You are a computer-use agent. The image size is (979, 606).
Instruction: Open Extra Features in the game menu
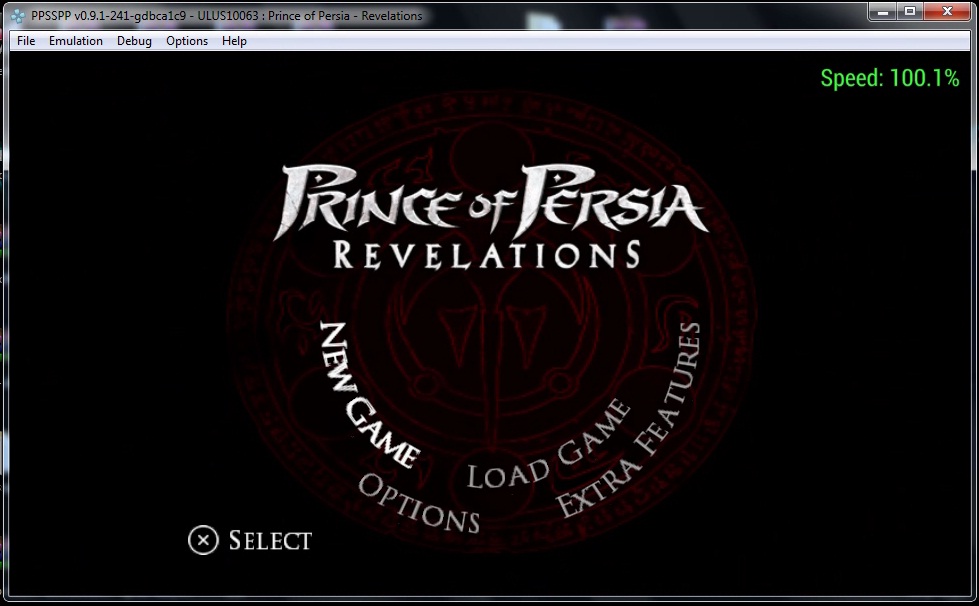(630, 420)
